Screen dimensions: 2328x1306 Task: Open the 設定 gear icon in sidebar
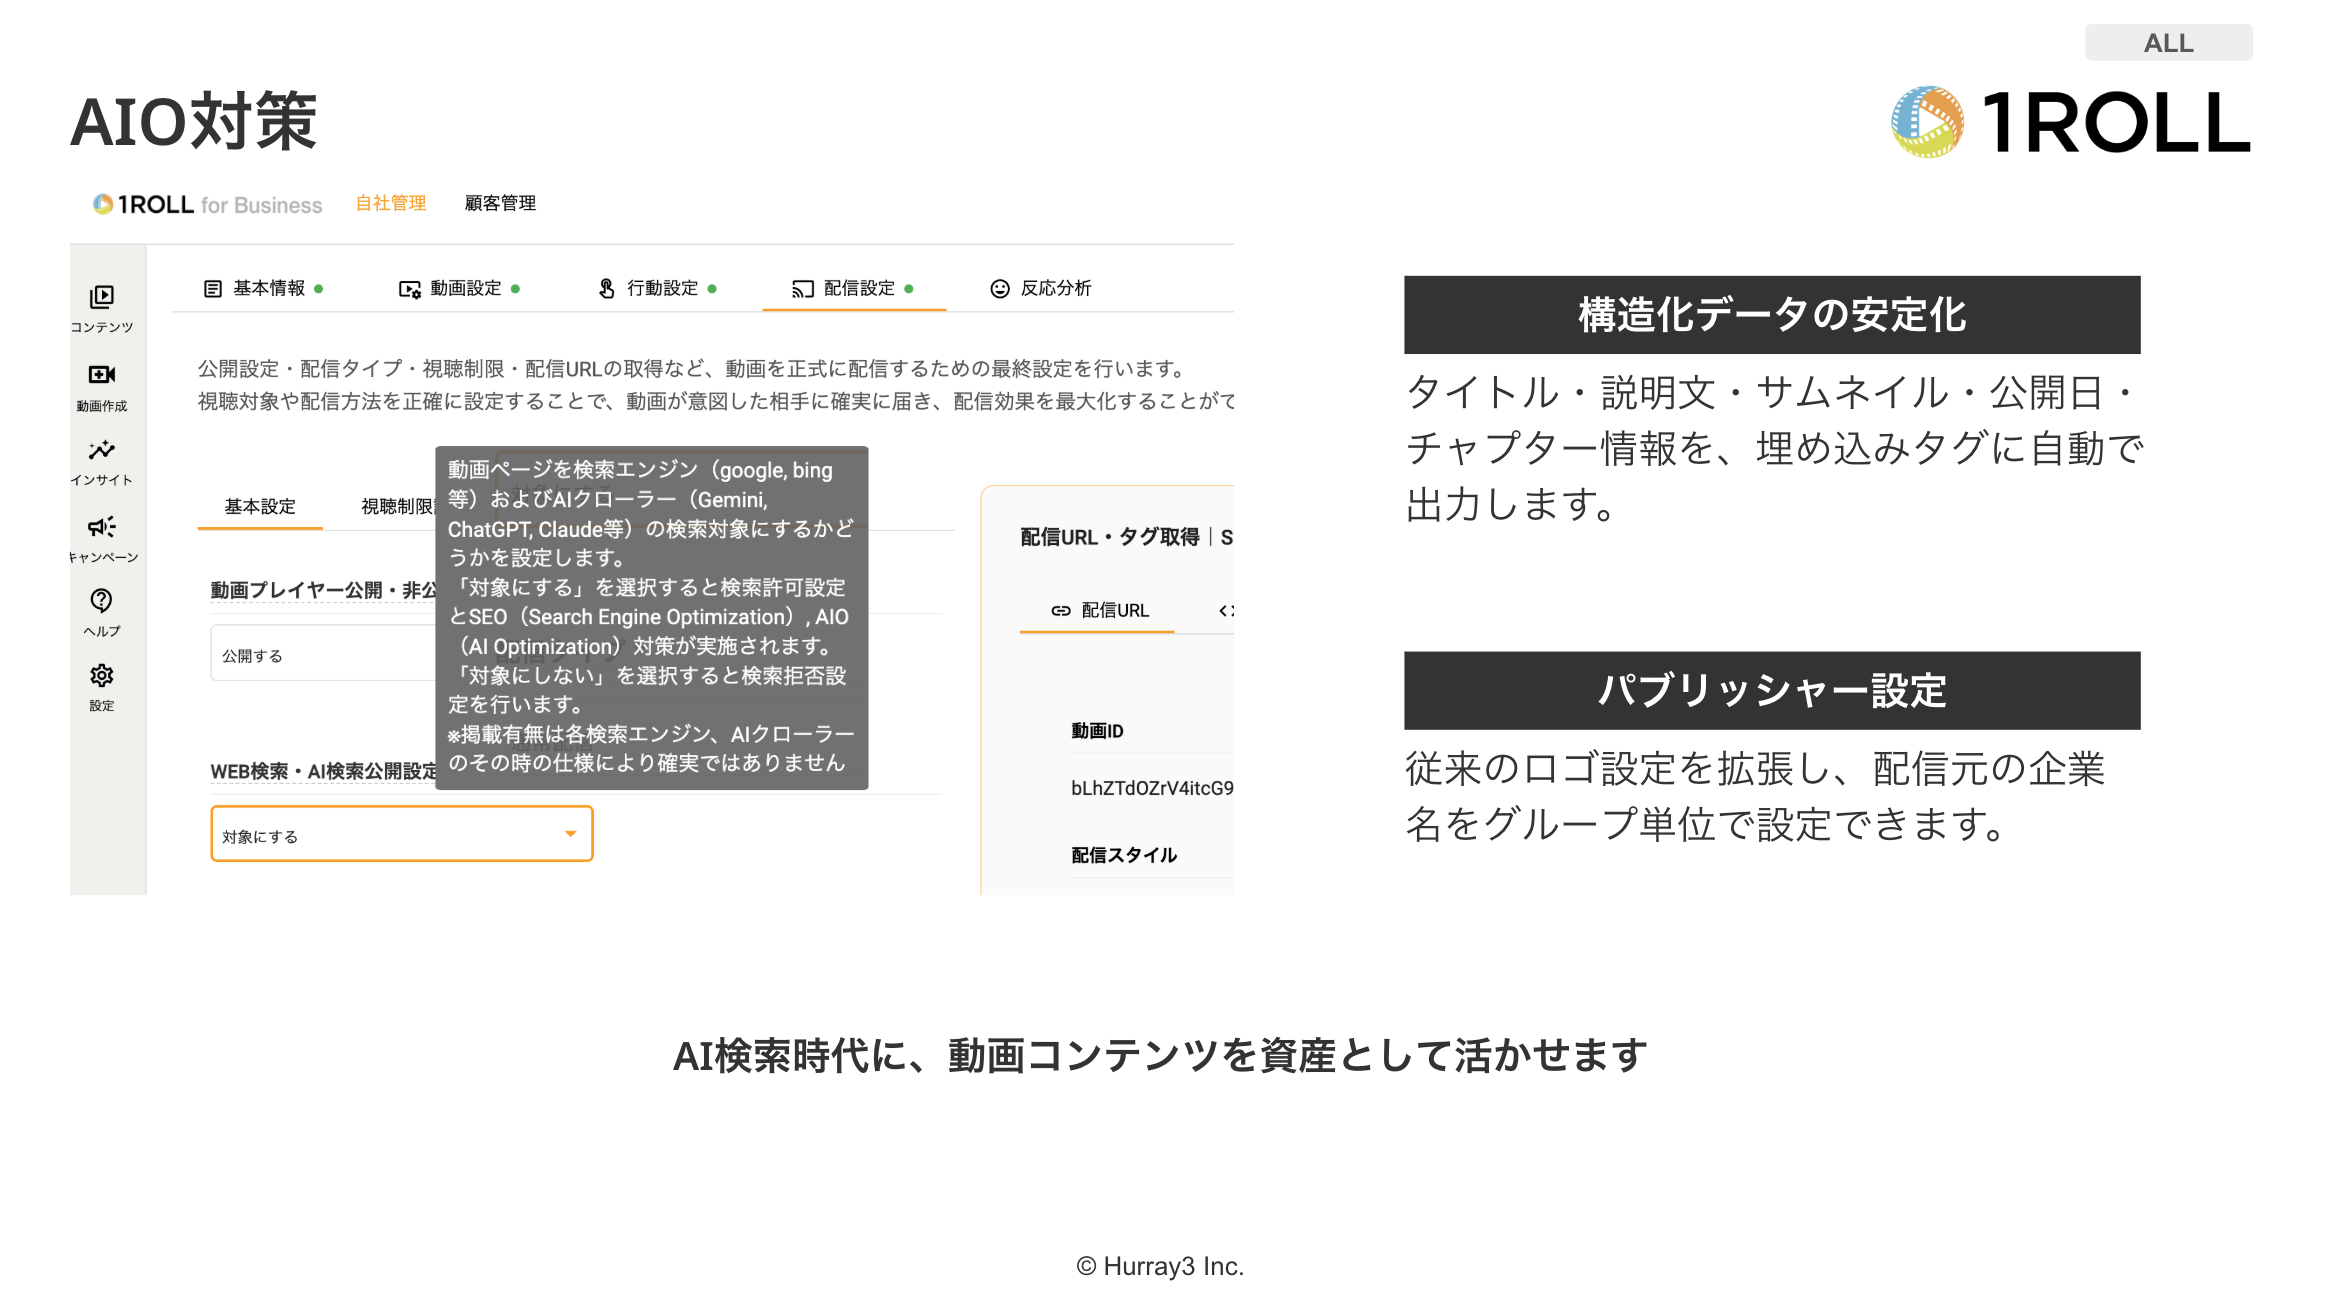(102, 676)
